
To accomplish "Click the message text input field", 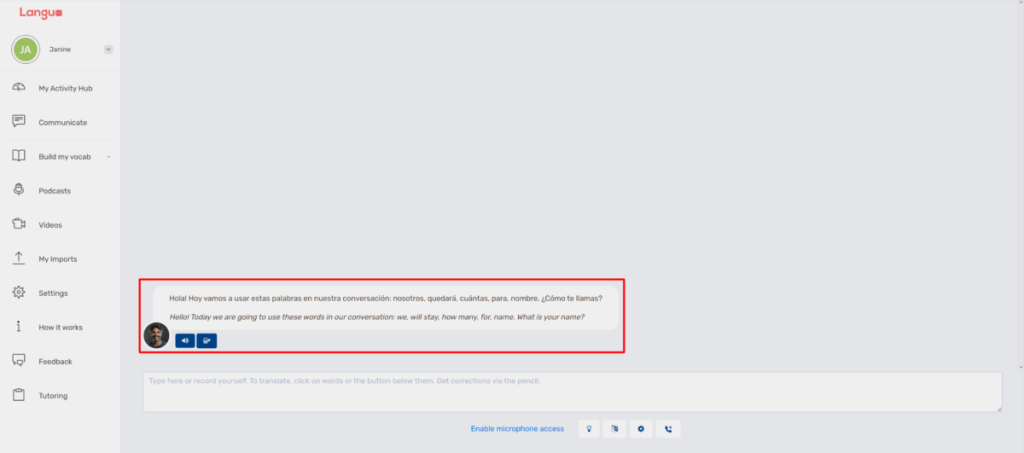I will click(572, 392).
